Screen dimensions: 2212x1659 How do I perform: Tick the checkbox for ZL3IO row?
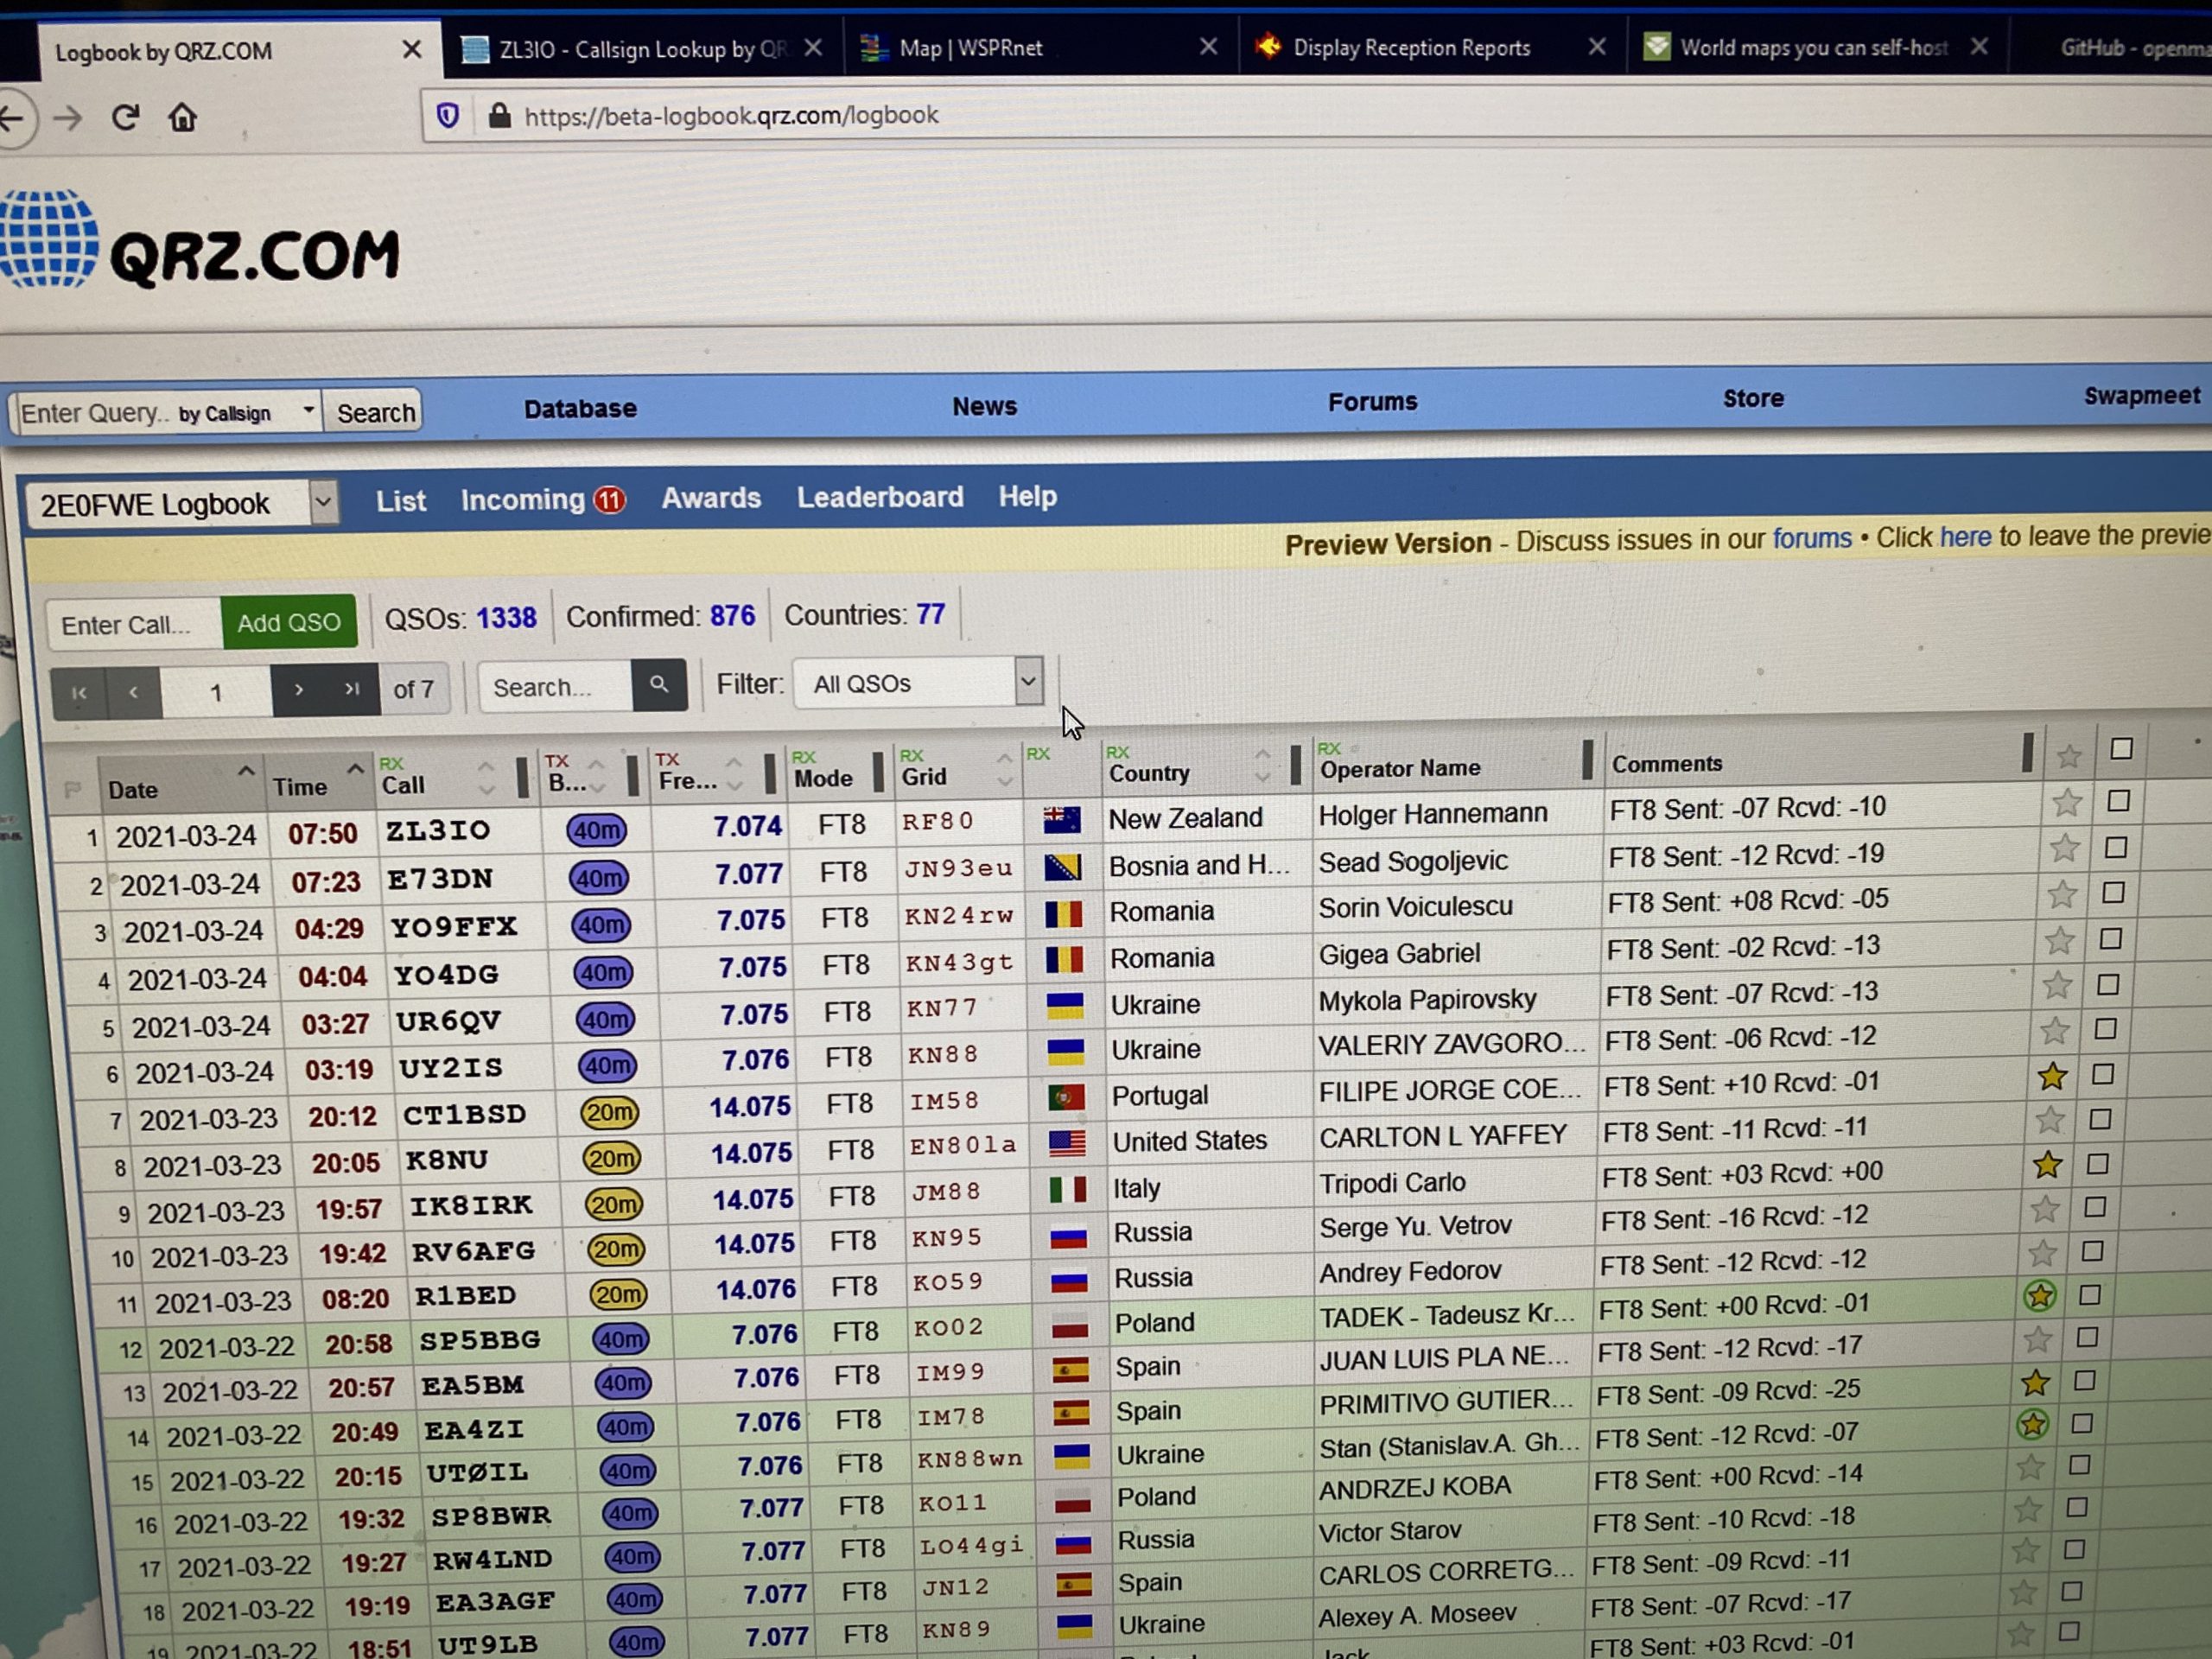coord(2117,801)
